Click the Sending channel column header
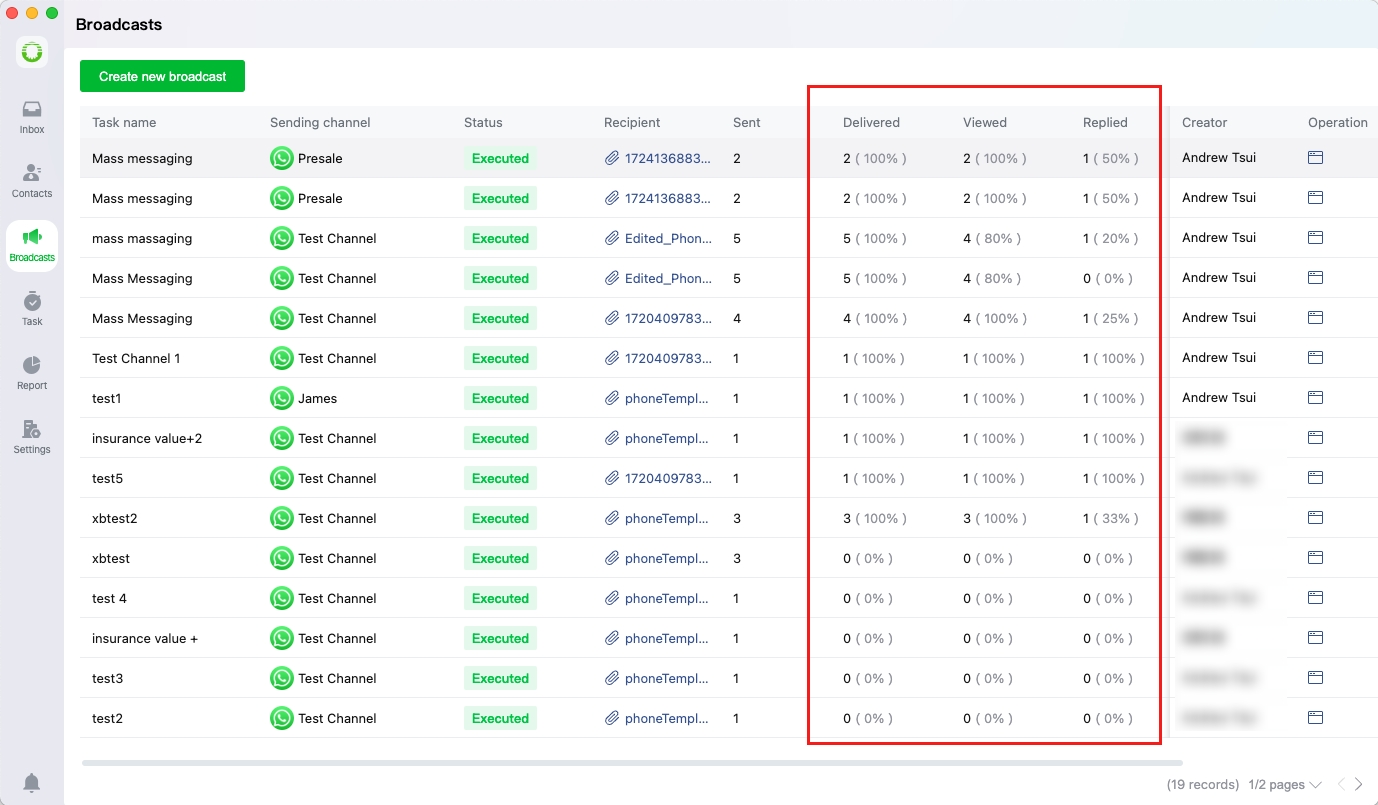The width and height of the screenshot is (1378, 805). (320, 122)
